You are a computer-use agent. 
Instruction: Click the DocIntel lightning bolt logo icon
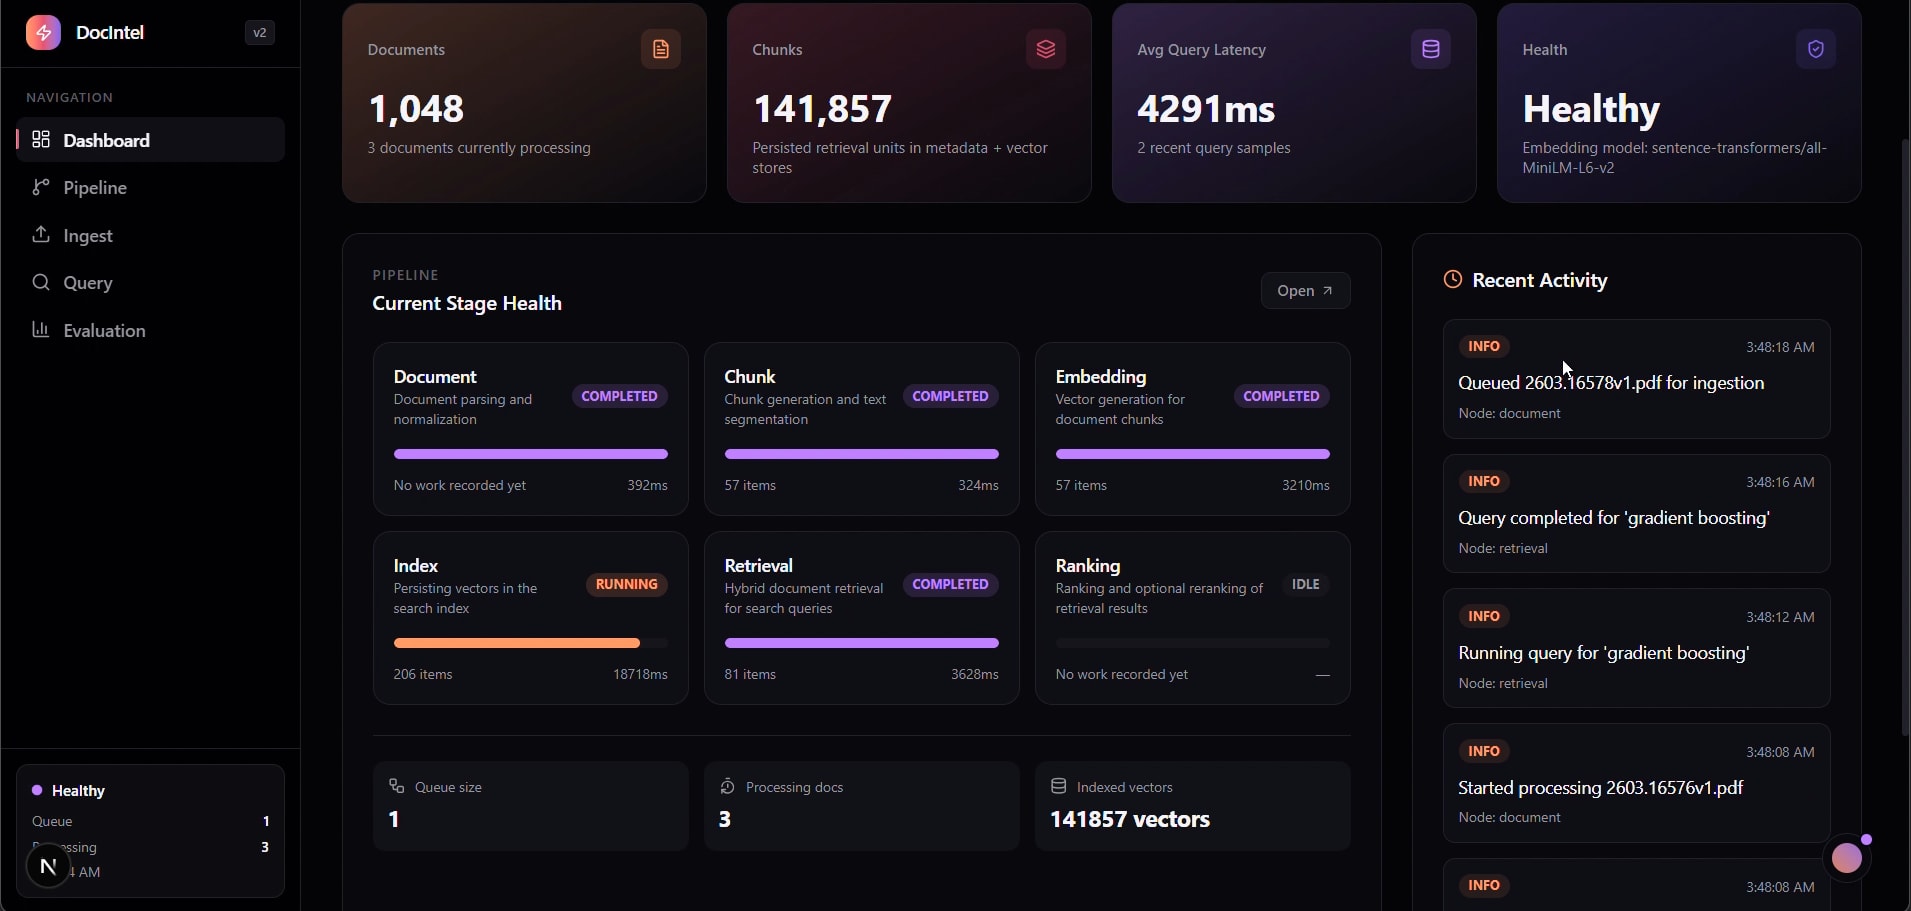click(42, 32)
